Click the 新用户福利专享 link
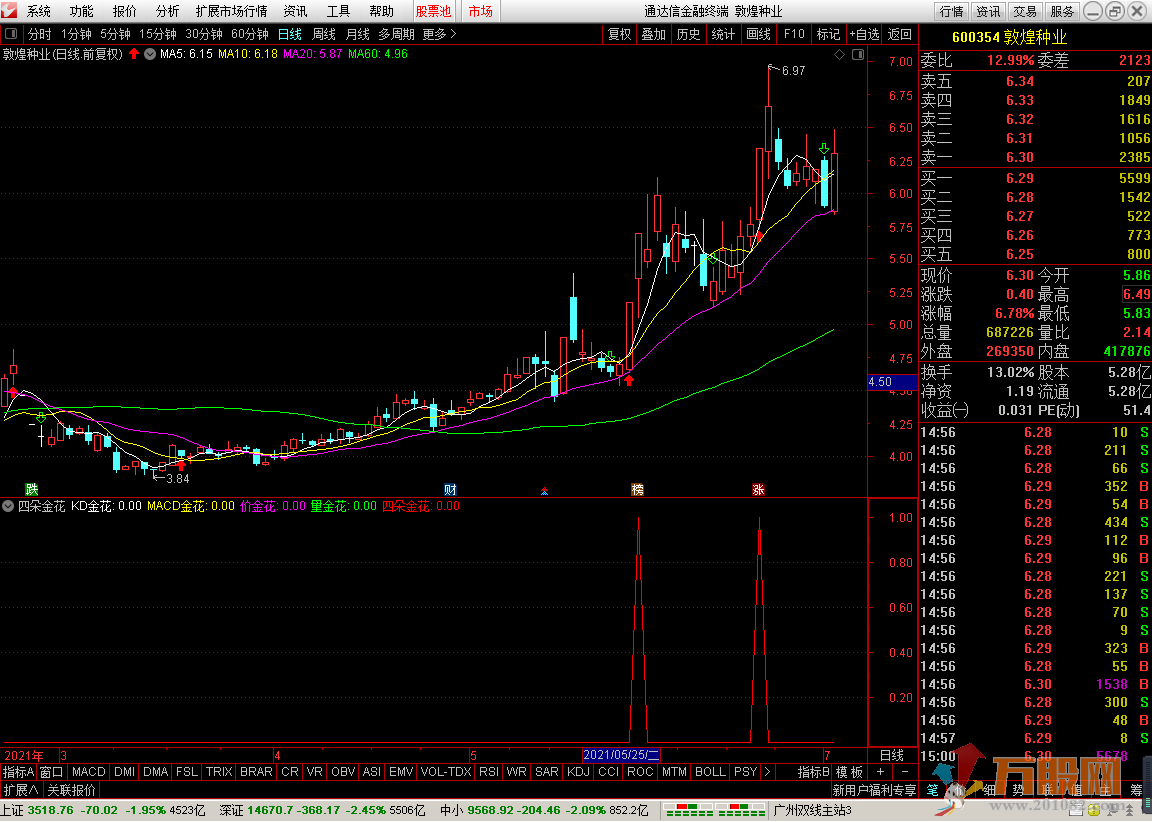Screen dimensions: 1152x822 (x=874, y=790)
